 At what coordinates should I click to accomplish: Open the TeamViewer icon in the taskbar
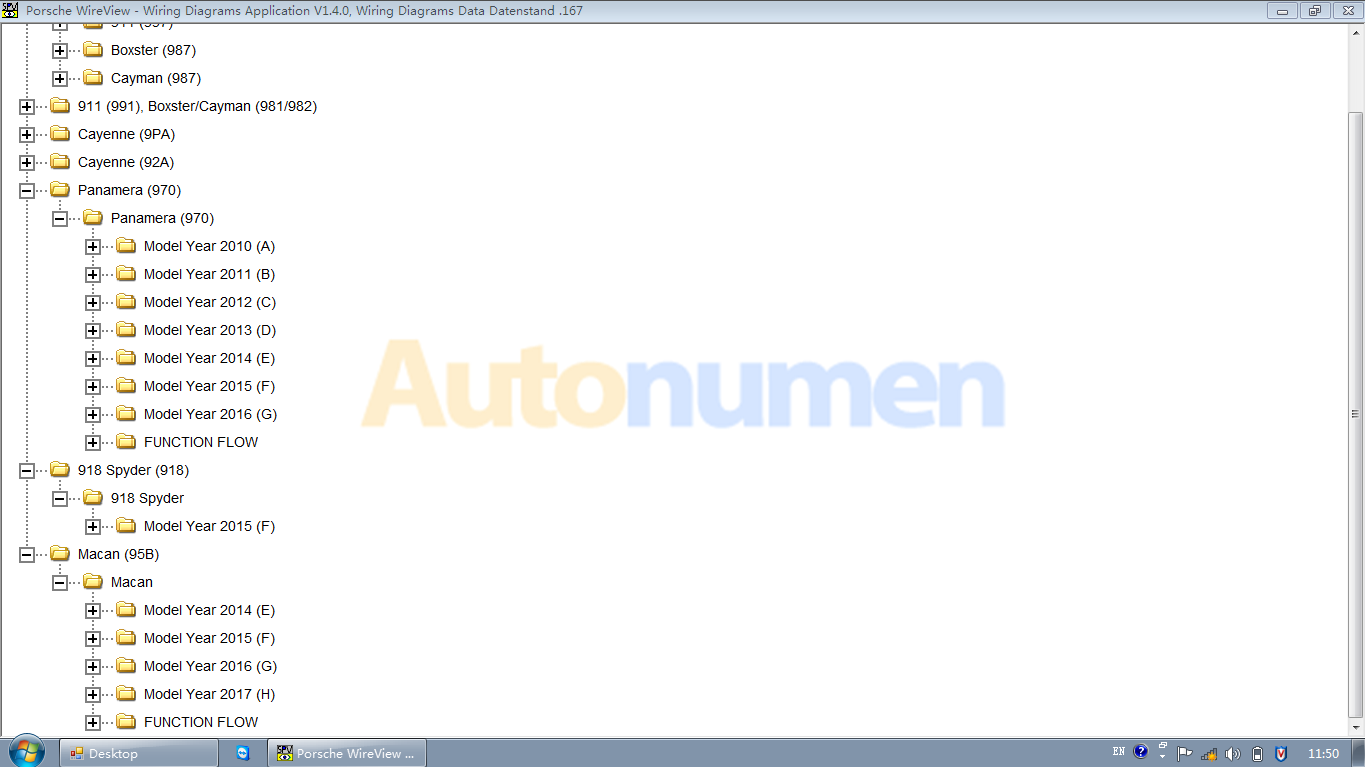tap(243, 753)
